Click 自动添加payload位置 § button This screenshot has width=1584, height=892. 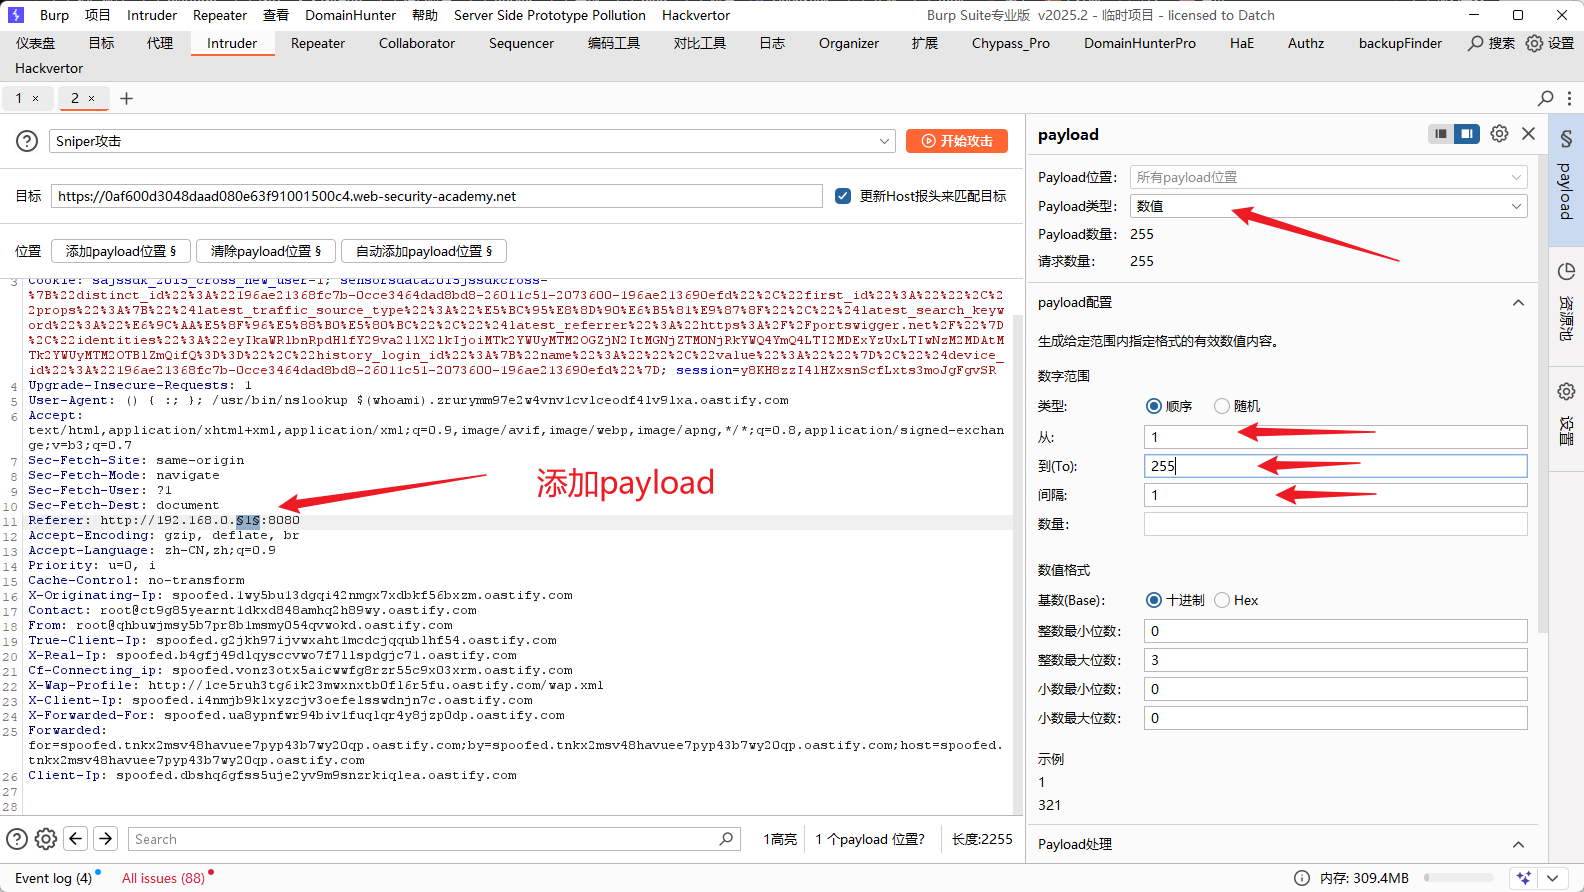[424, 251]
